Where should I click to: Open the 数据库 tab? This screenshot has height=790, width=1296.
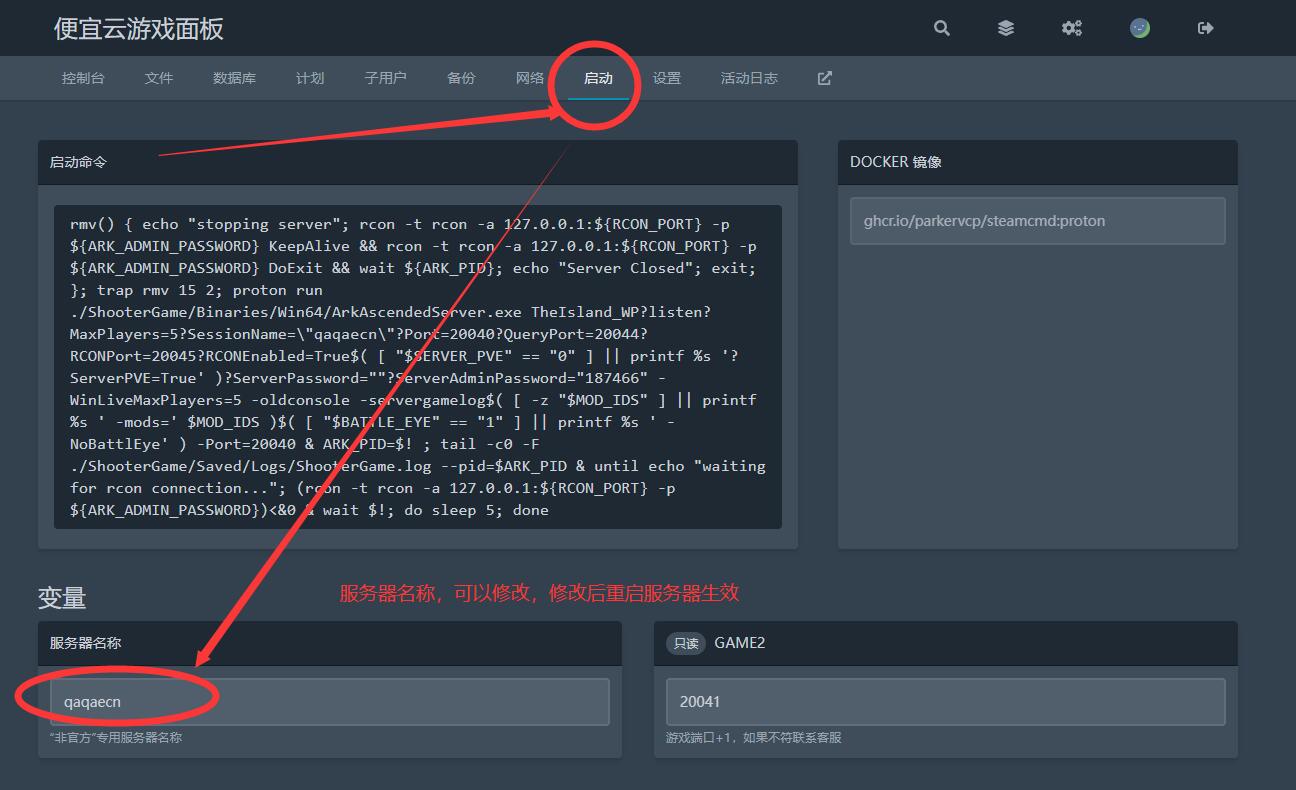[235, 78]
